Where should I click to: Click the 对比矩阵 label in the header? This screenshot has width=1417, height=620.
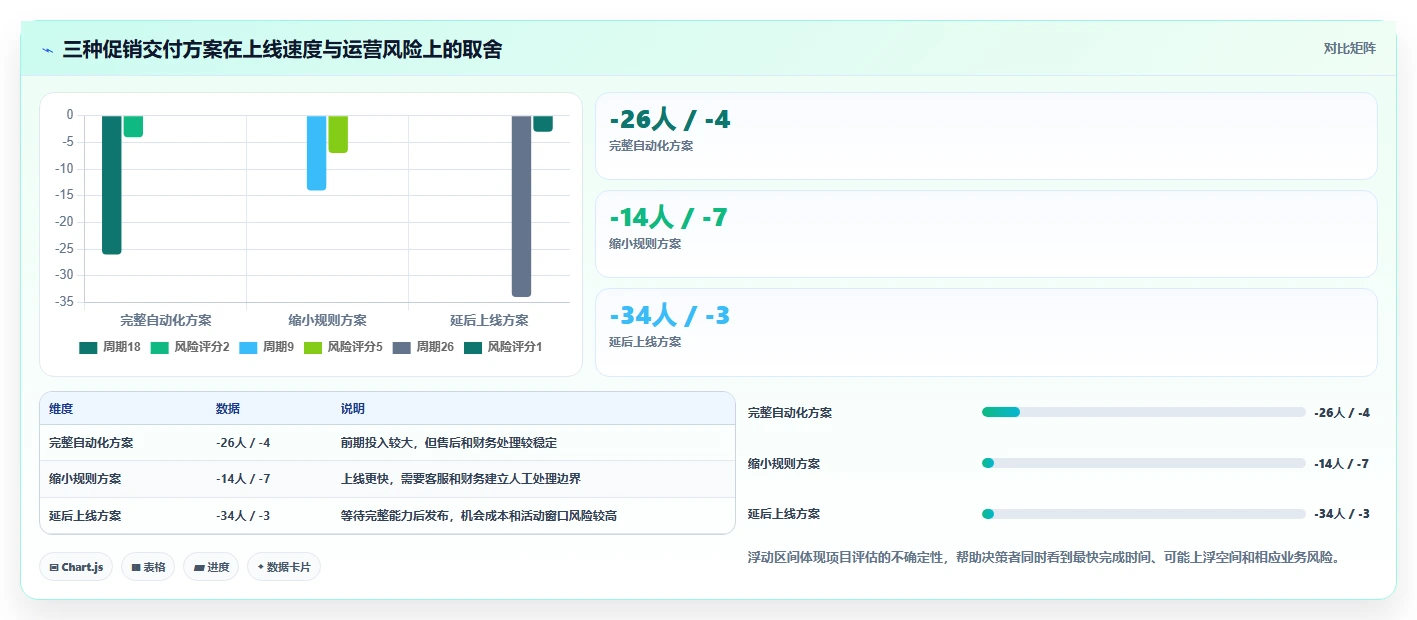[1349, 48]
